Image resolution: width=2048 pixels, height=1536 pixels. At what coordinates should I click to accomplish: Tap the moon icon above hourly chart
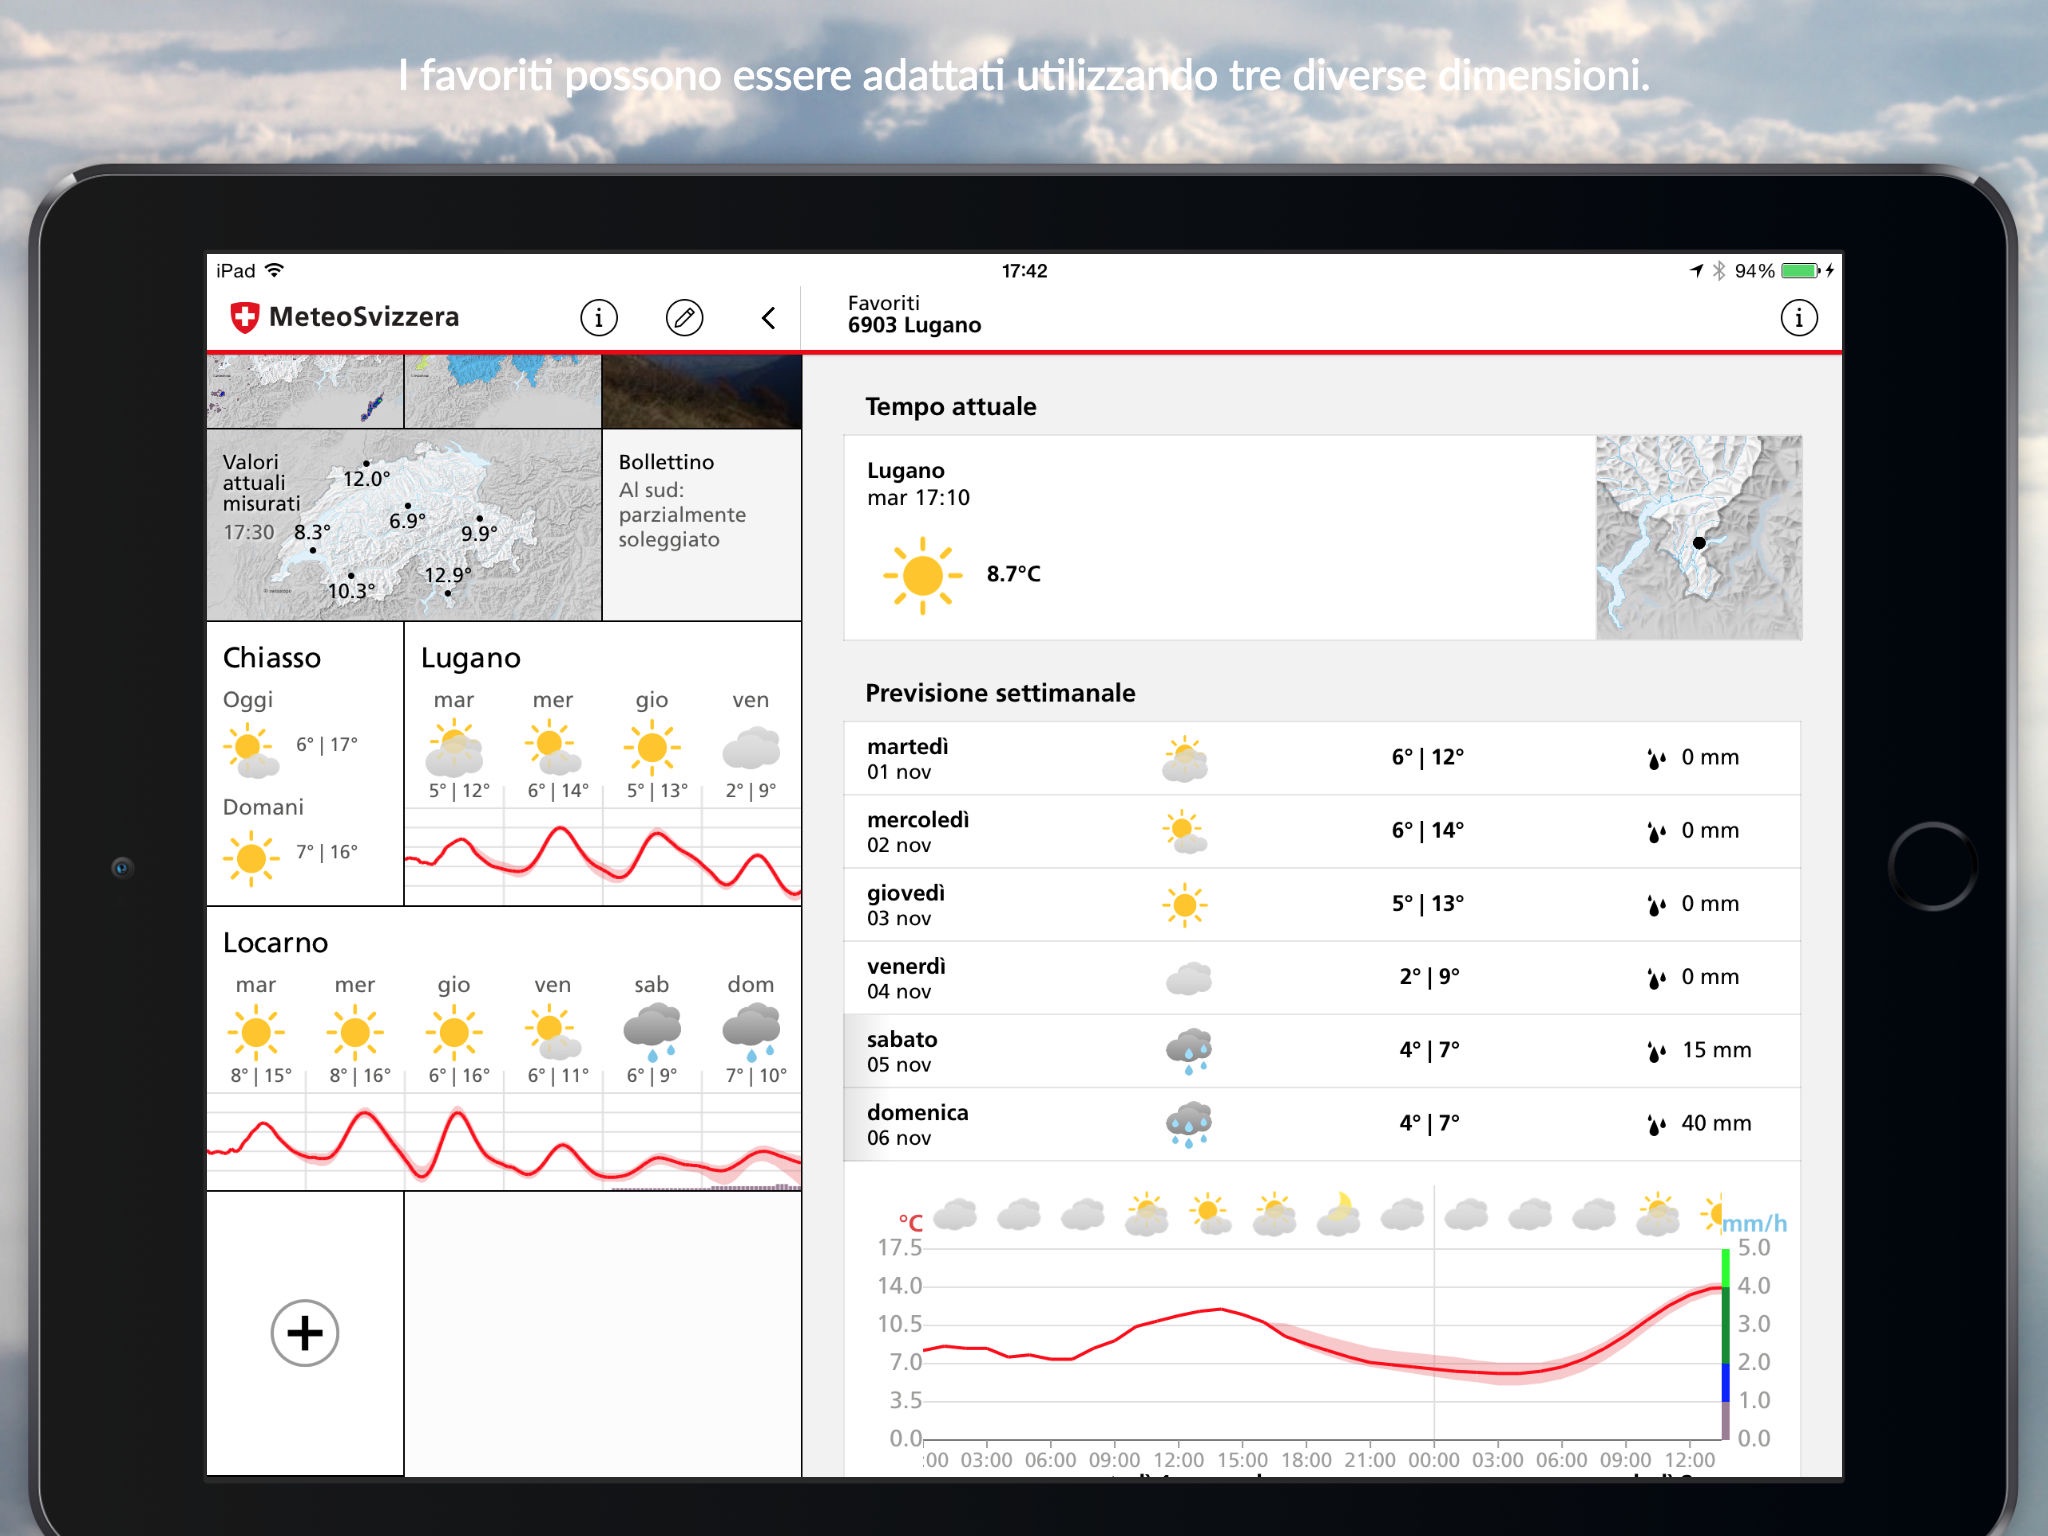coord(1339,1214)
